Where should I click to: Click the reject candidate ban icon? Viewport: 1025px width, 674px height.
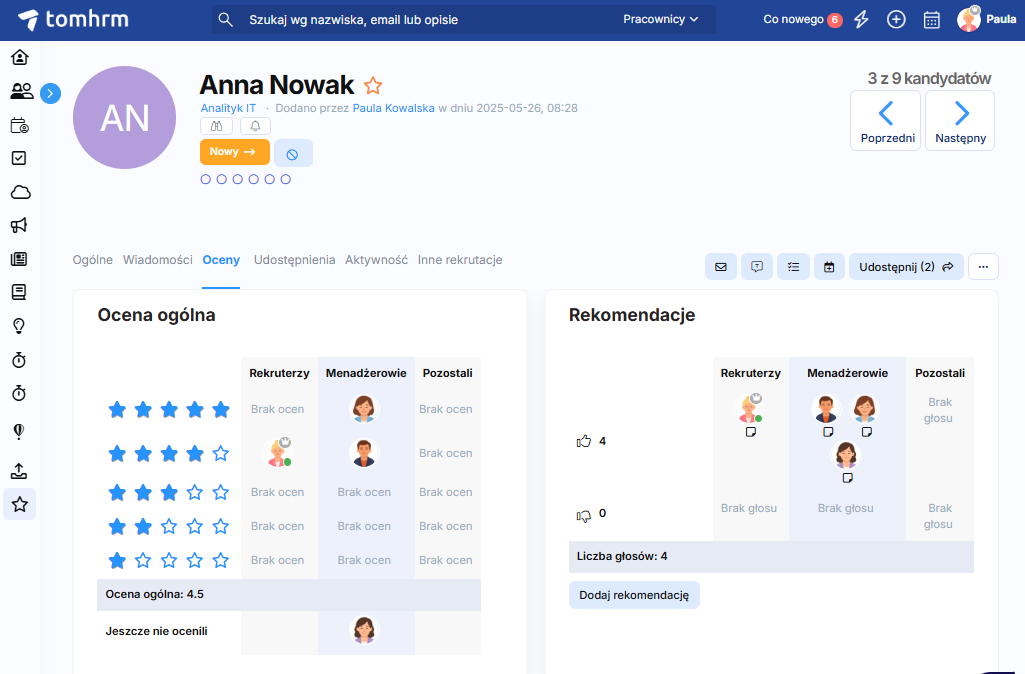pyautogui.click(x=293, y=153)
